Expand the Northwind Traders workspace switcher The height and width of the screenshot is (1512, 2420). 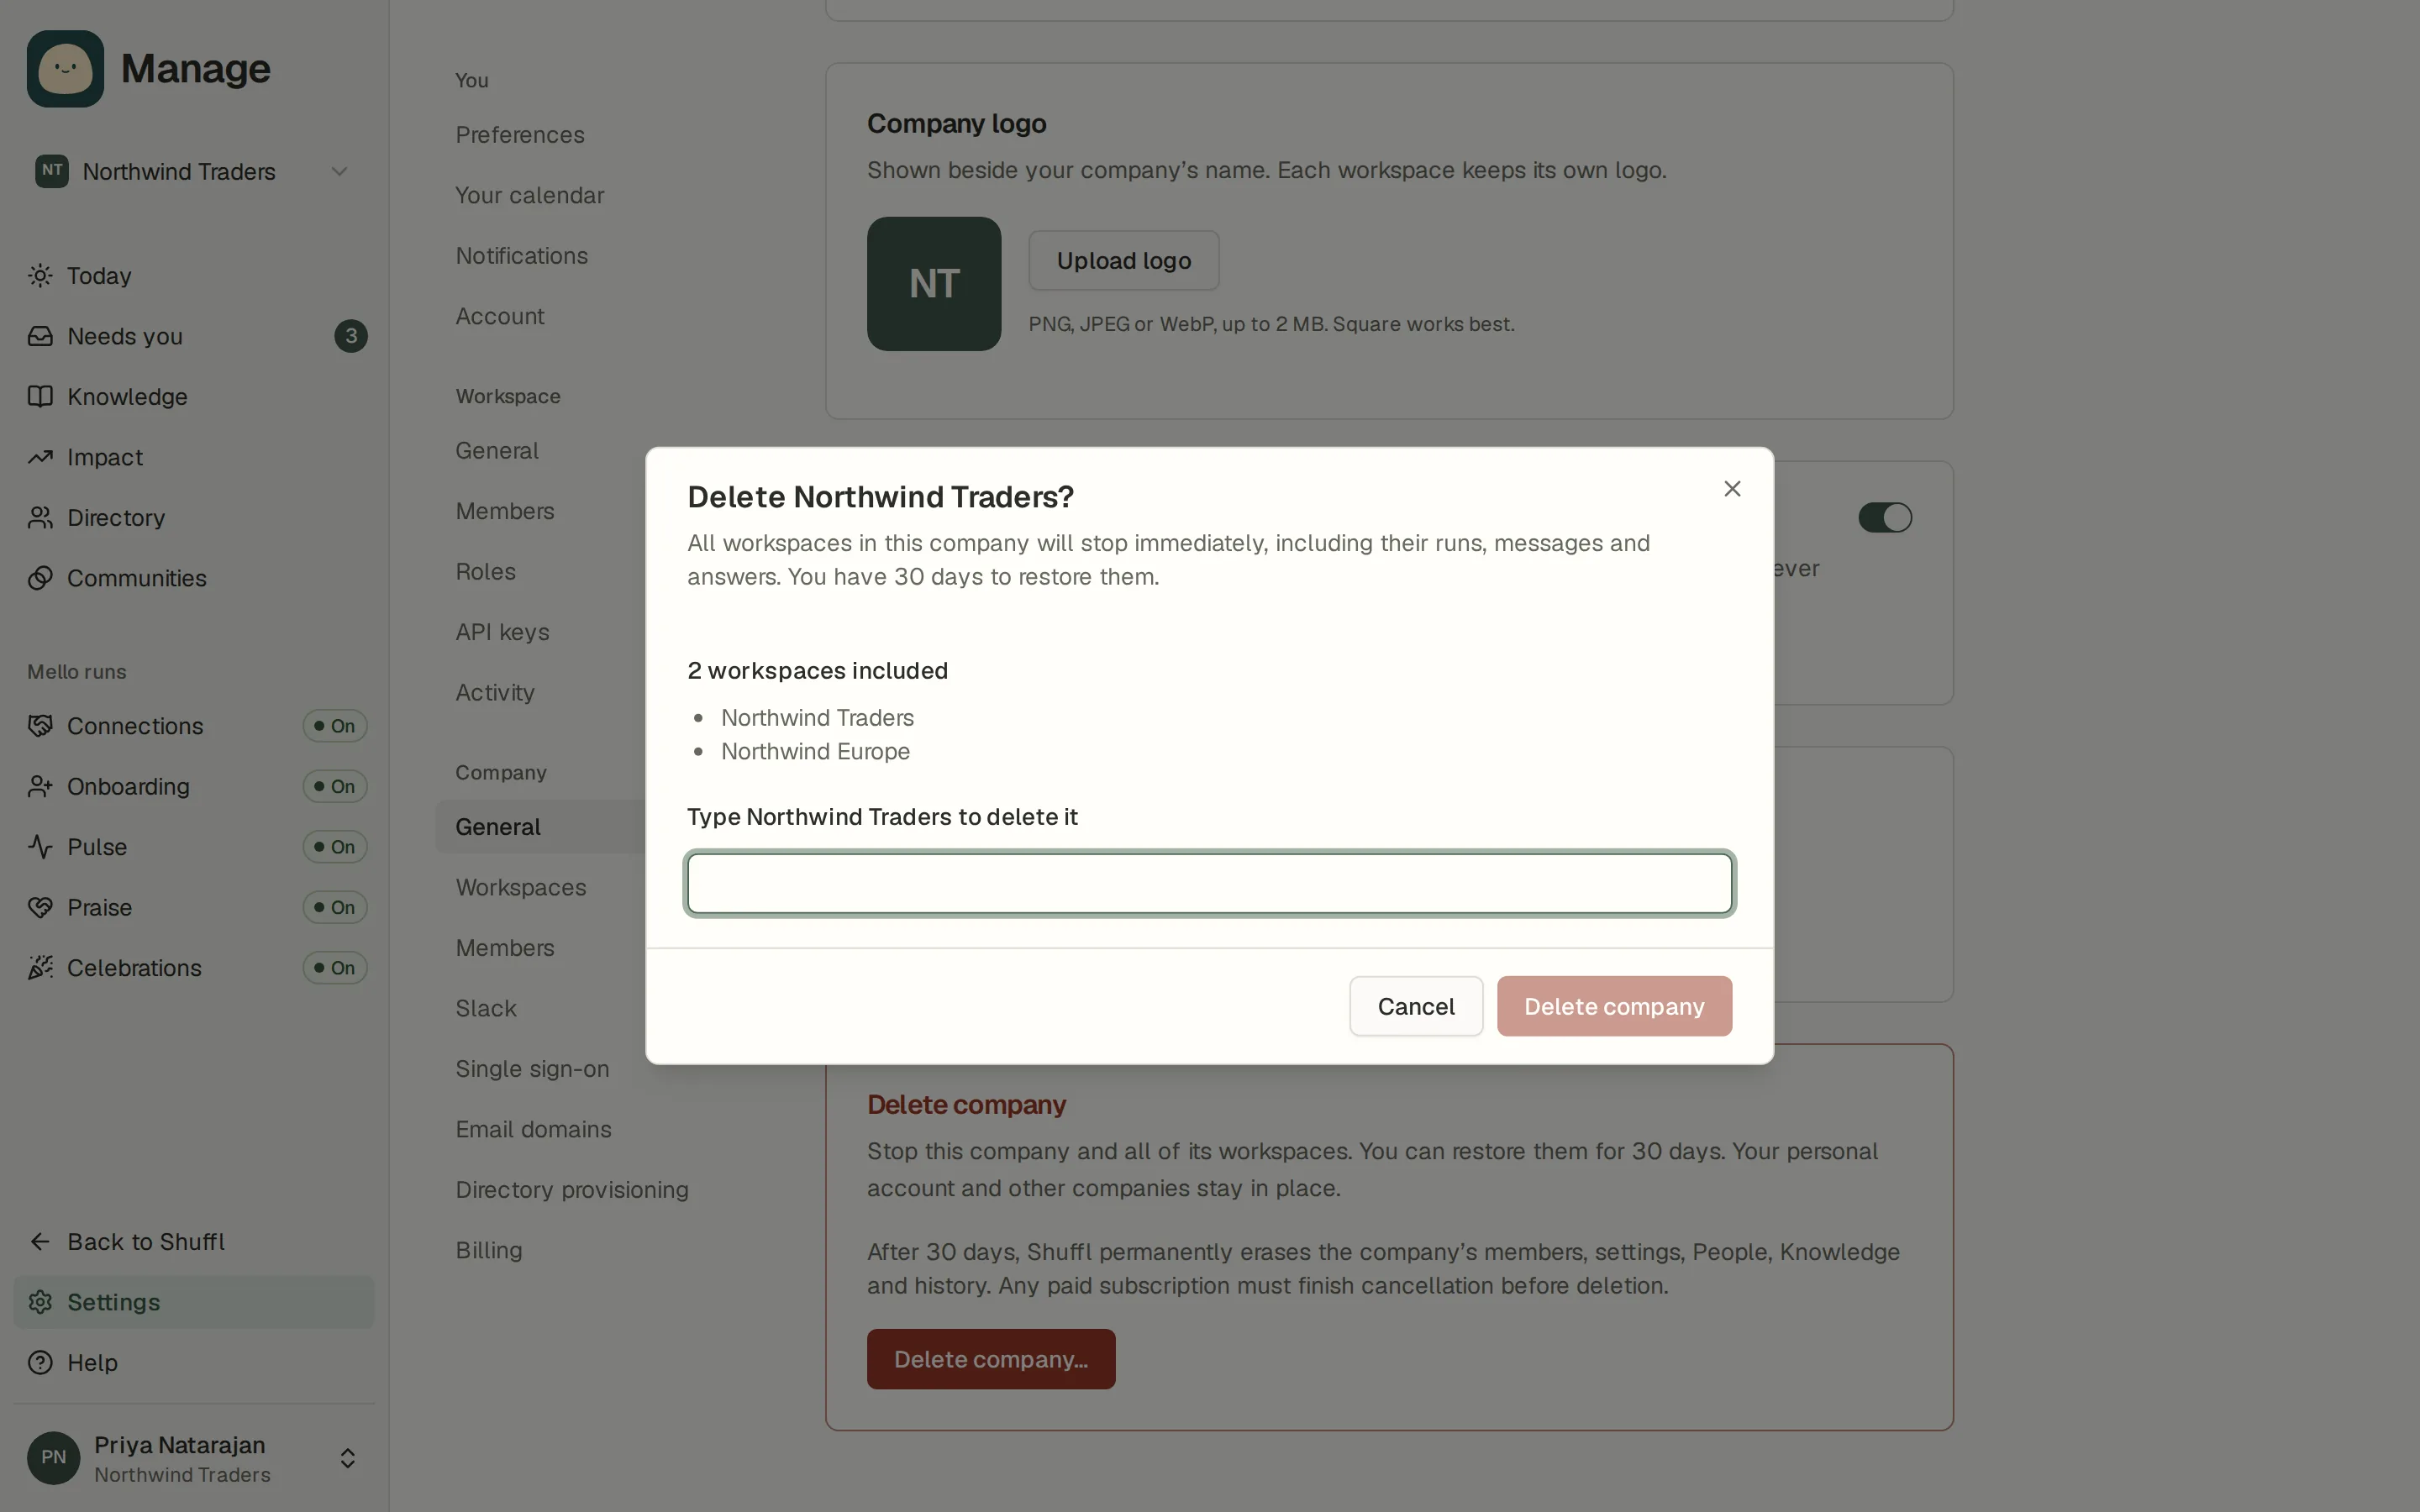tap(193, 171)
